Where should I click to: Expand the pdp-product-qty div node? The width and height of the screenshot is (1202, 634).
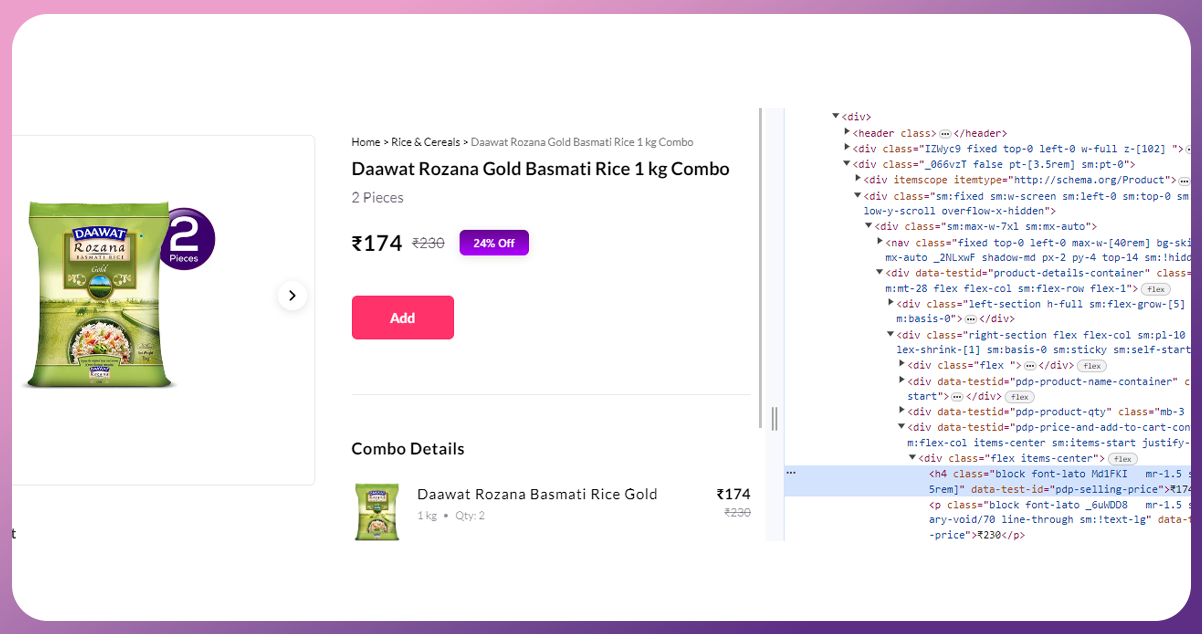click(901, 412)
